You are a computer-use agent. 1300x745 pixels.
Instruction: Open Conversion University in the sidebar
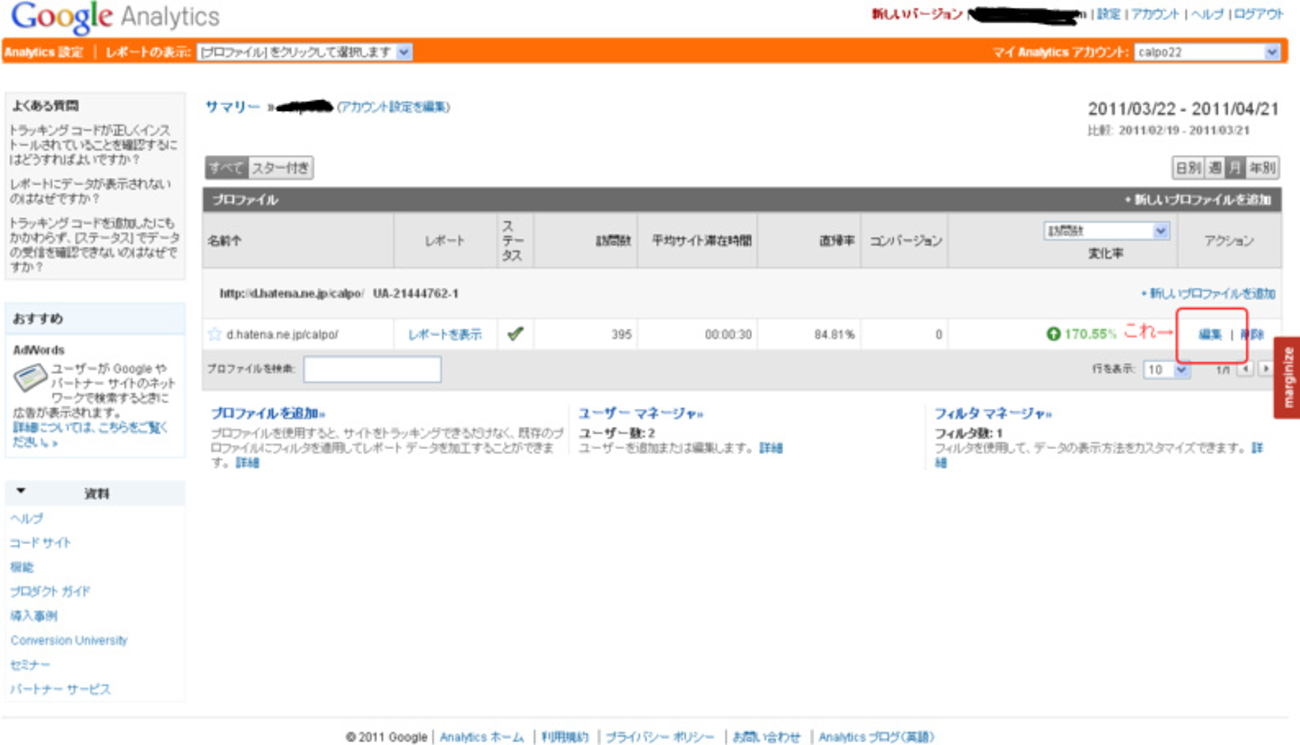[69, 640]
